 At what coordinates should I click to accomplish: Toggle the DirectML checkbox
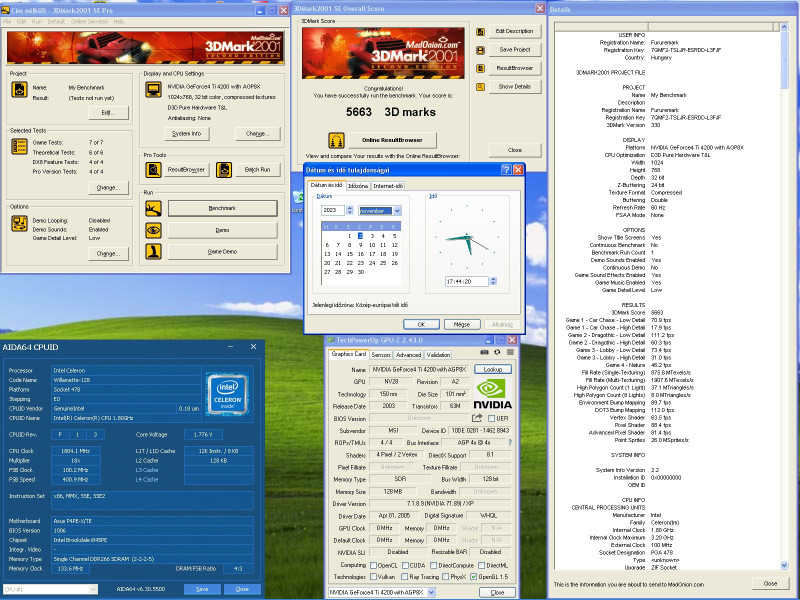(481, 565)
